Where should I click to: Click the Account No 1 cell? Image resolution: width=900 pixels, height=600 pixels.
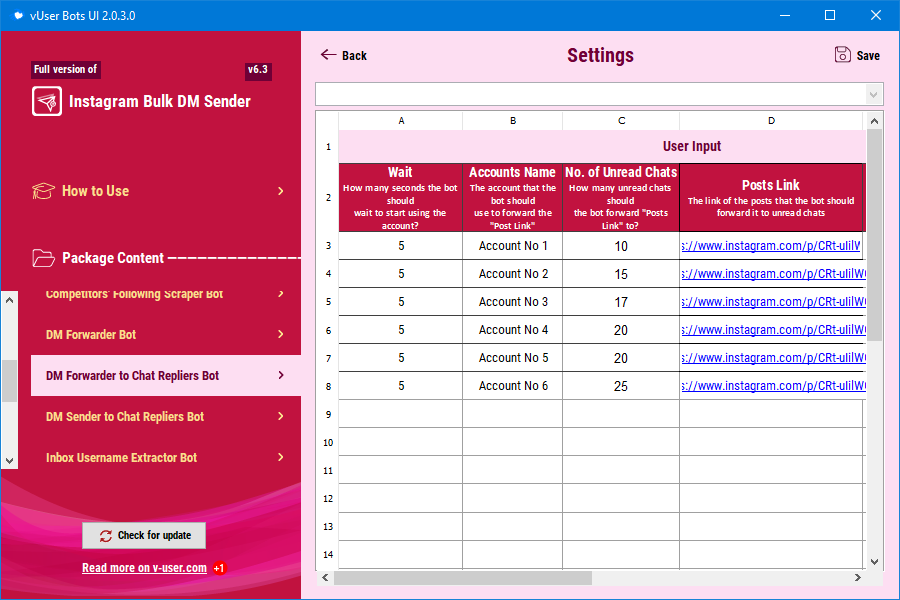click(513, 246)
